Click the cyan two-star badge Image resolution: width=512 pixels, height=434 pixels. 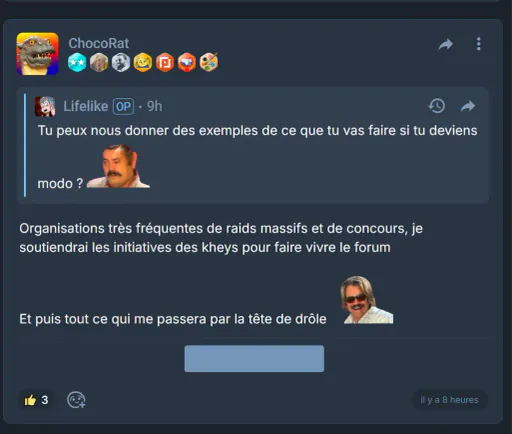point(77,62)
